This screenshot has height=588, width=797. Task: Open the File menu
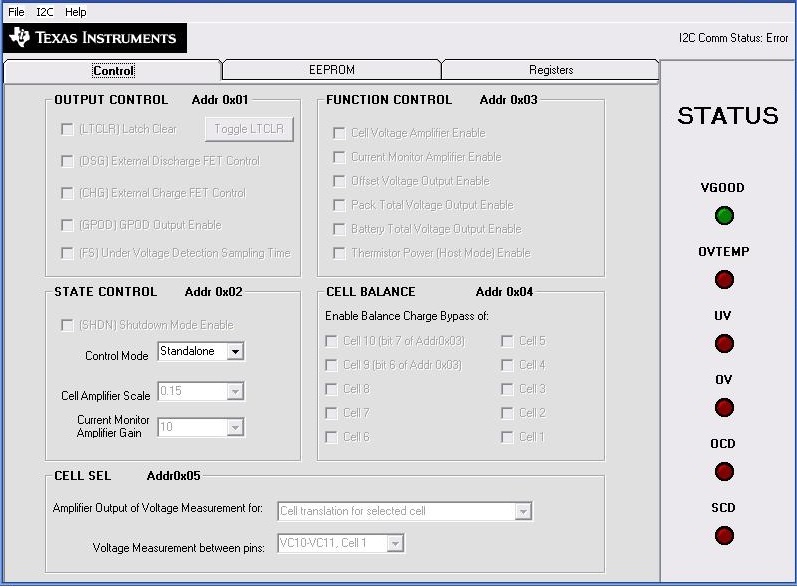tap(16, 12)
